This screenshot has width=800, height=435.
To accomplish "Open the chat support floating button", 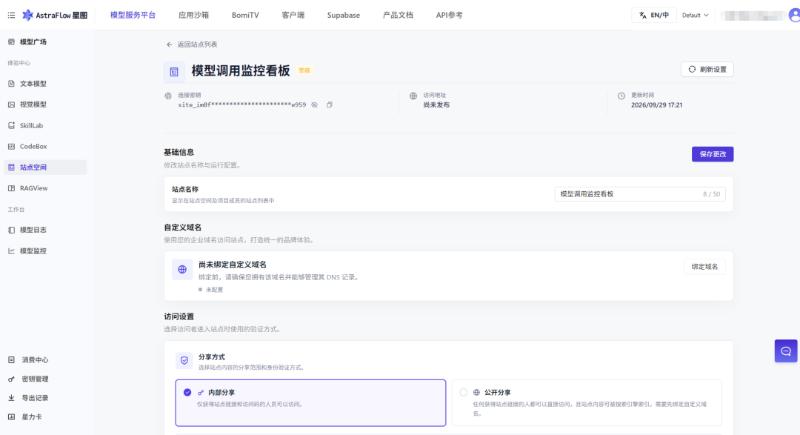I will 786,351.
